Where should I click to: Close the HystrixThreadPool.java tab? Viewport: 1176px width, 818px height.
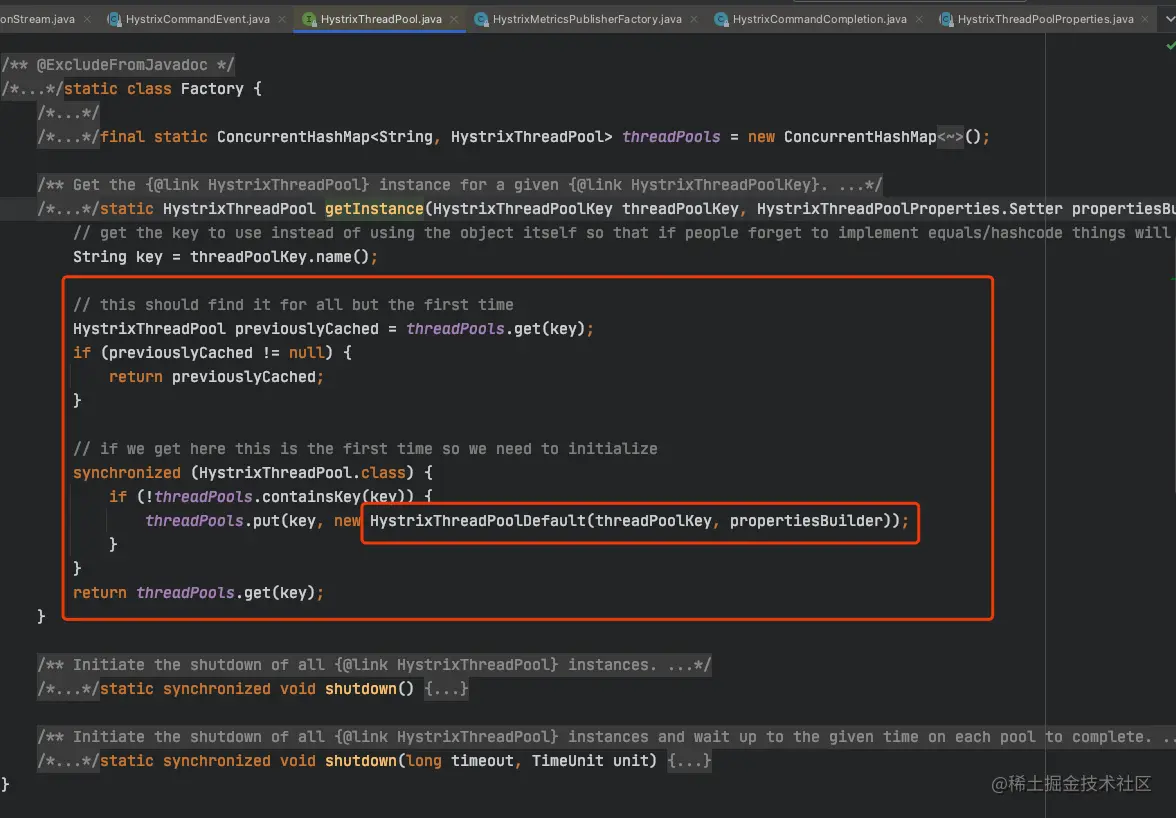coord(454,19)
